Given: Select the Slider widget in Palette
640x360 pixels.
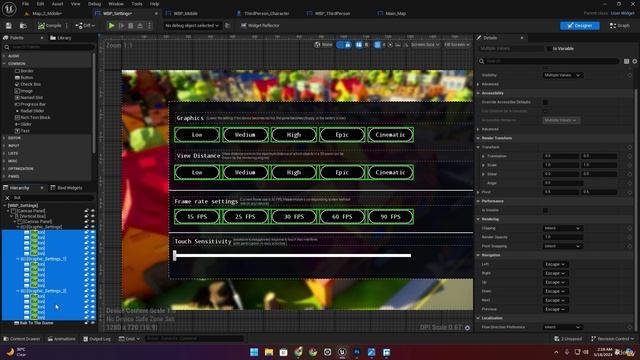Looking at the screenshot, I should click(23, 124).
